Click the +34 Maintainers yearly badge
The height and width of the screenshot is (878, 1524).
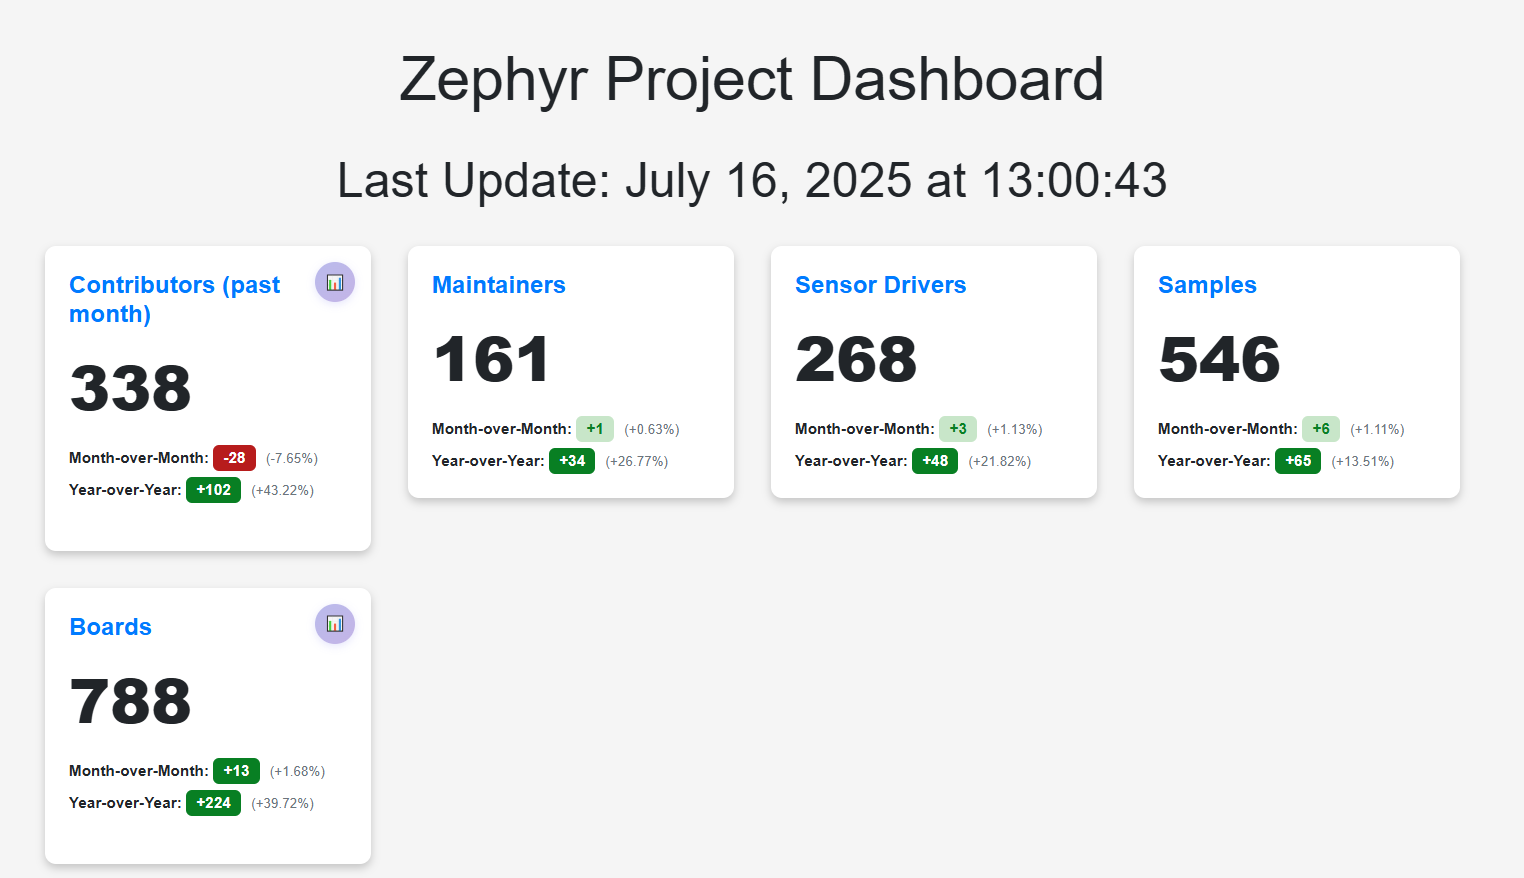point(572,461)
